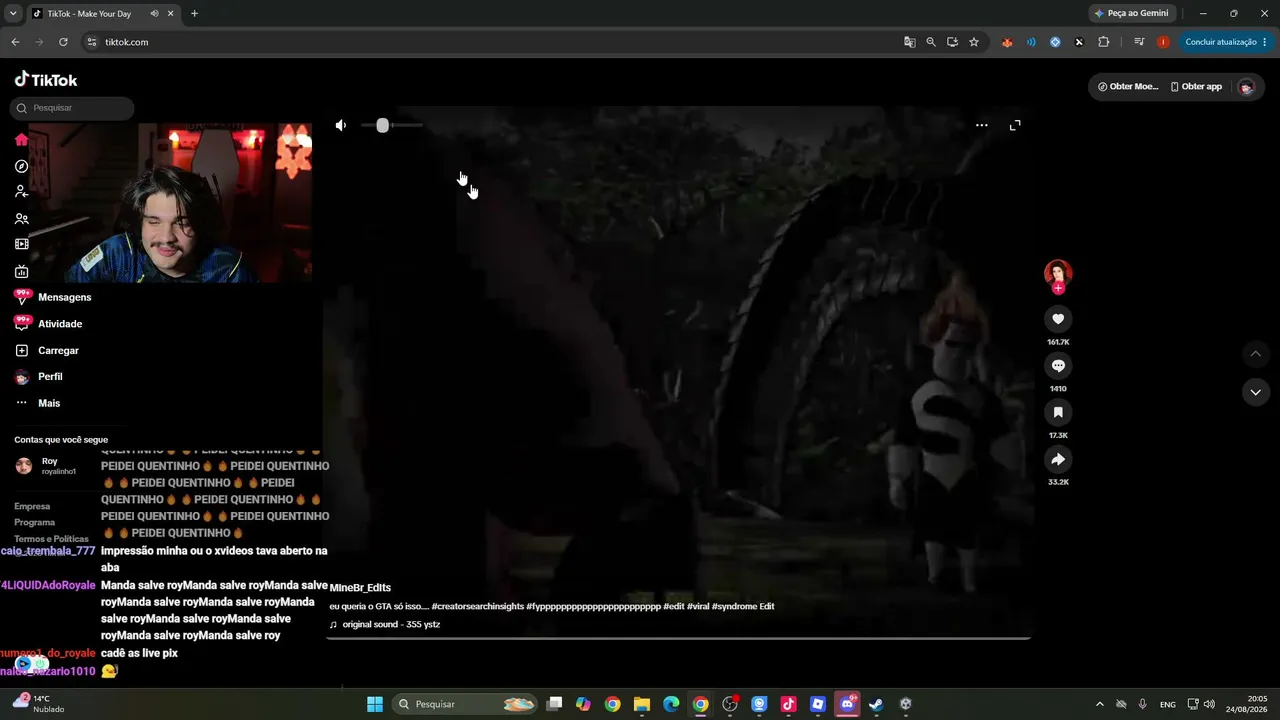Open the tab search dropdown arrow

click(x=13, y=14)
